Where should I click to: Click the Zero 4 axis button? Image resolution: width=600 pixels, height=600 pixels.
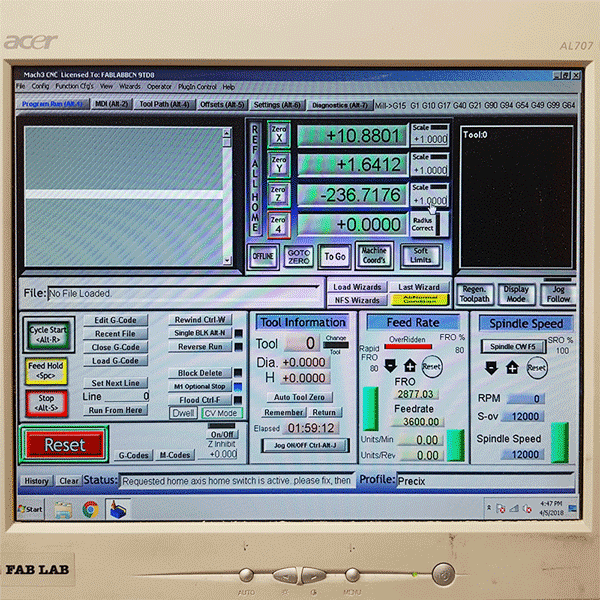(279, 225)
